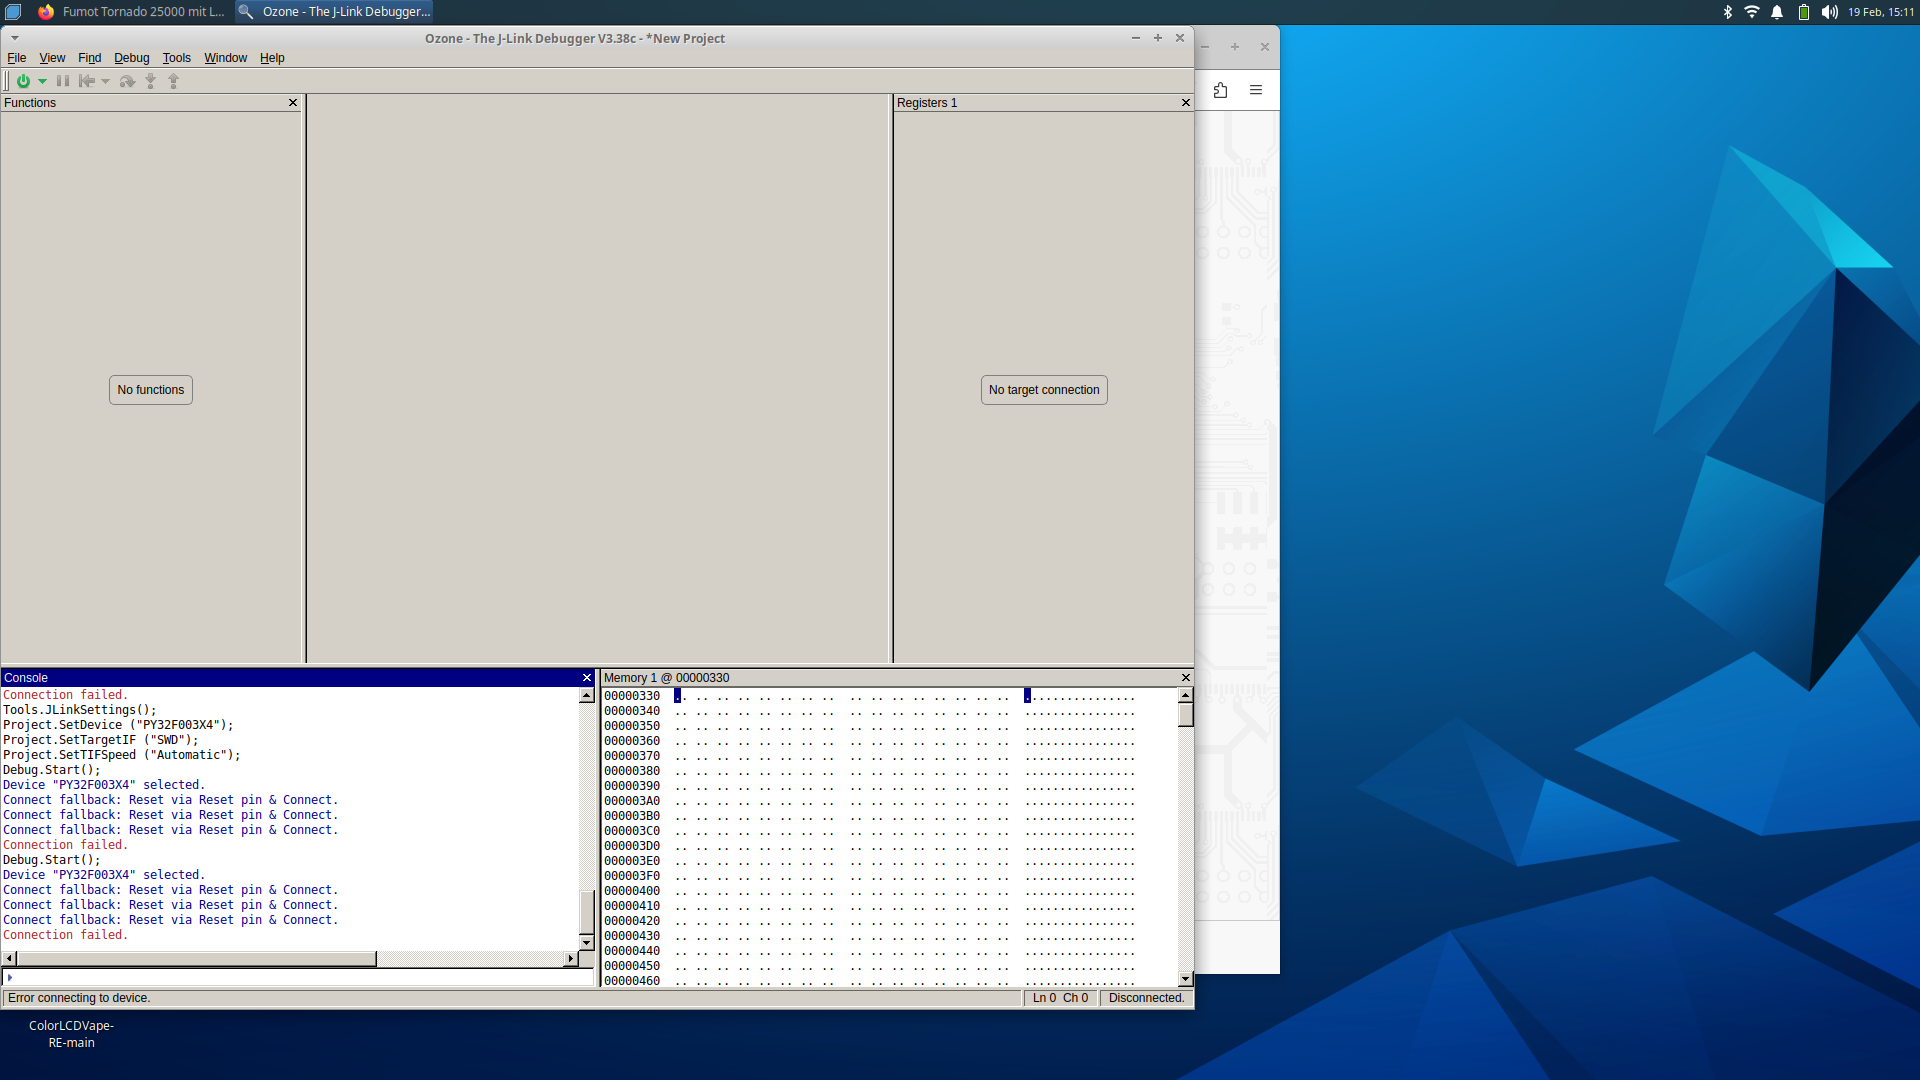Click the last 'Connection failed.' console line
This screenshot has height=1080, width=1920.
(66, 935)
